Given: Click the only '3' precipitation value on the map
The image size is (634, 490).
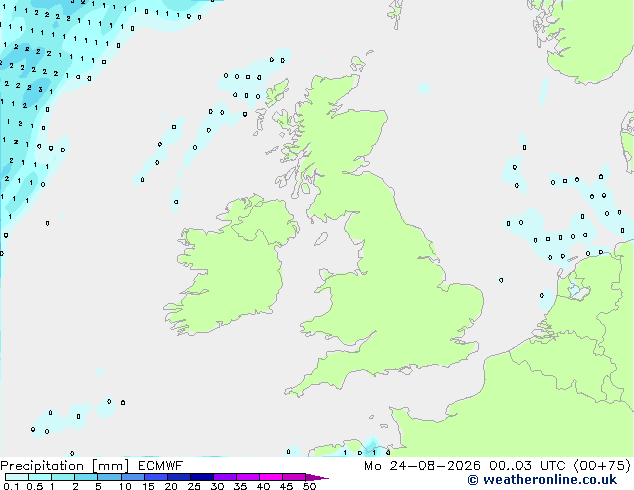Looking at the screenshot, I should pyautogui.click(x=40, y=89).
